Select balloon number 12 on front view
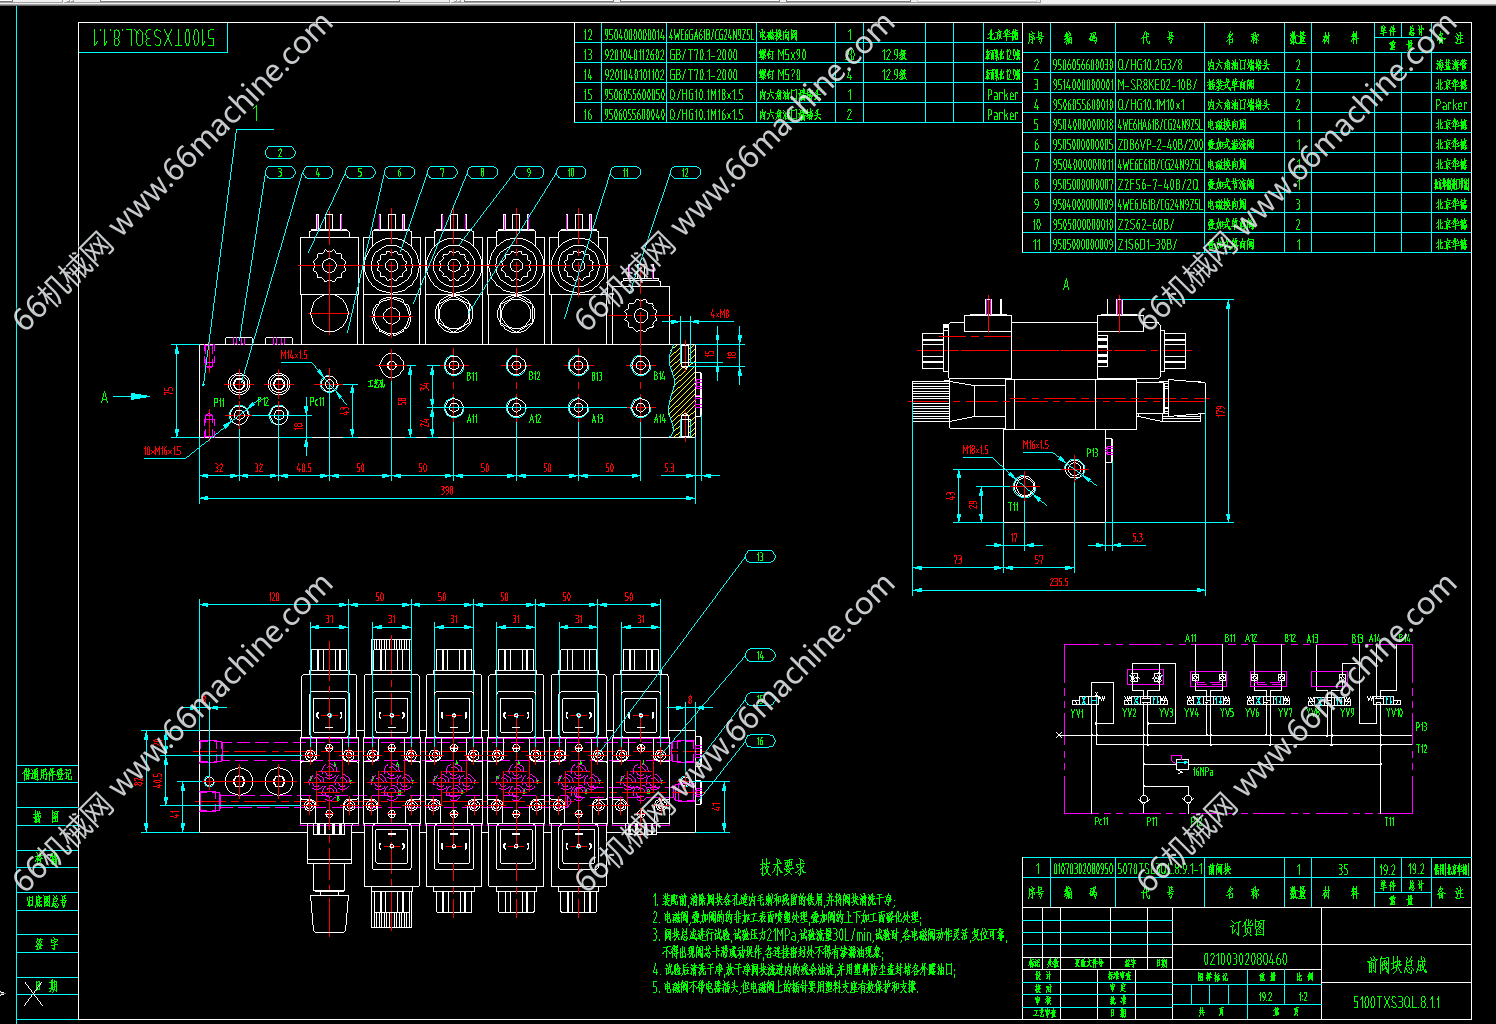Screen dimensions: 1496x1024 click(685, 172)
